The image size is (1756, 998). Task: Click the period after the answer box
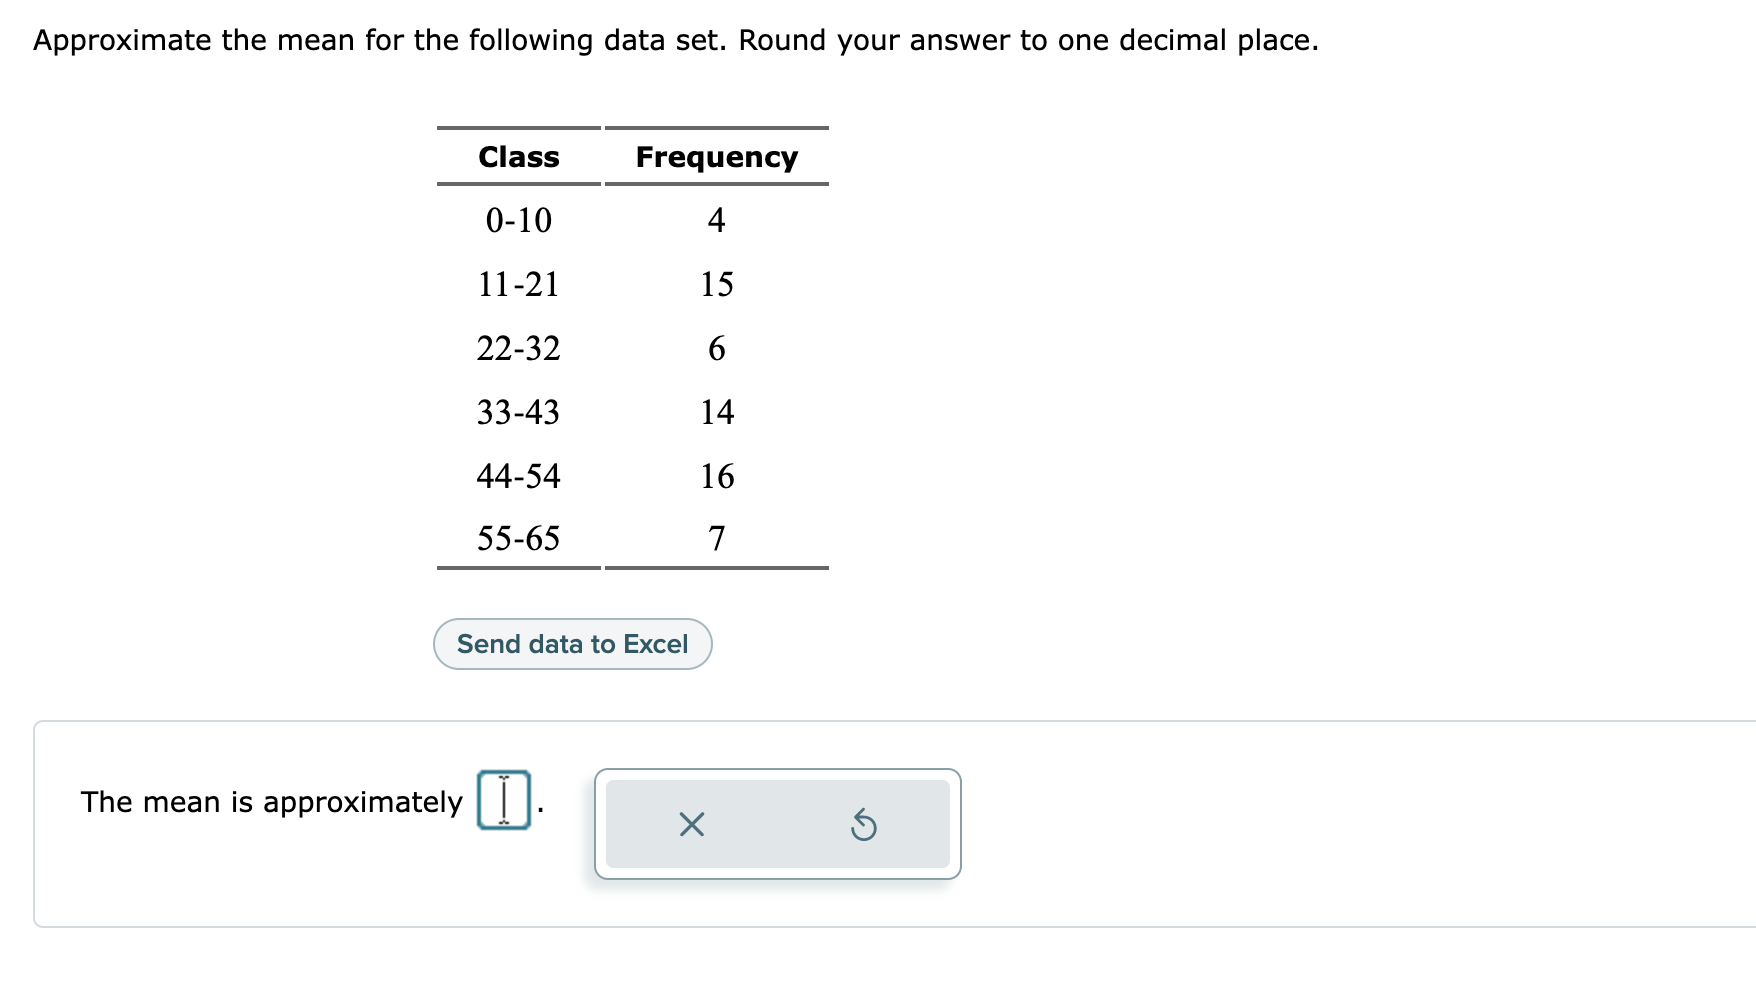pyautogui.click(x=539, y=806)
